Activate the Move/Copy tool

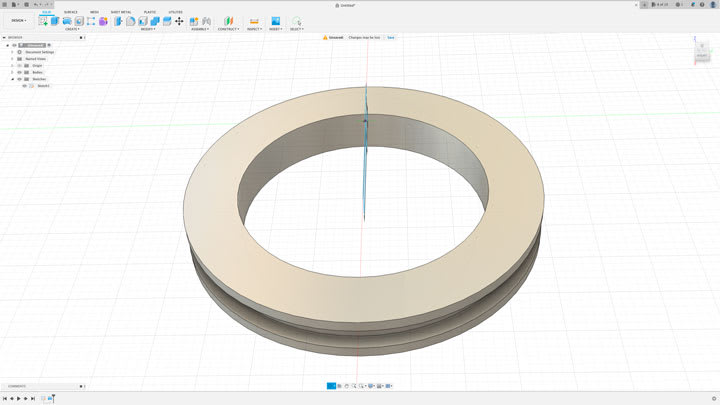[179, 21]
